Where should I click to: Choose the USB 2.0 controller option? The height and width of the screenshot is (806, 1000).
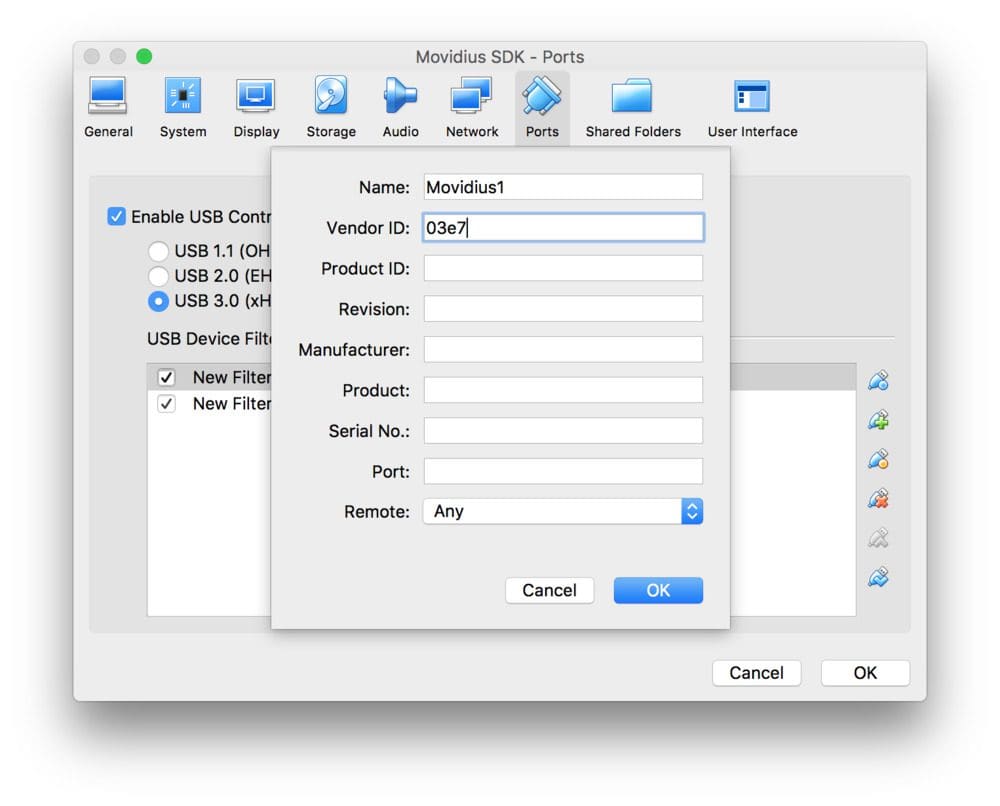pyautogui.click(x=158, y=276)
